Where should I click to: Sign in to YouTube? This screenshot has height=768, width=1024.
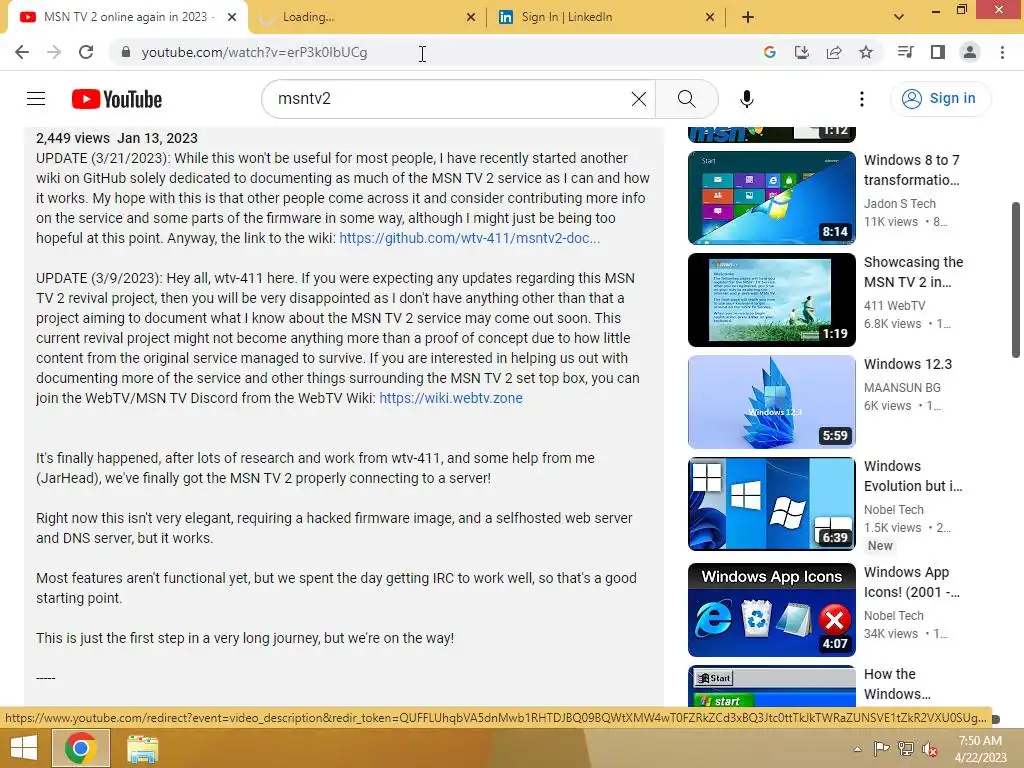pyautogui.click(x=940, y=99)
